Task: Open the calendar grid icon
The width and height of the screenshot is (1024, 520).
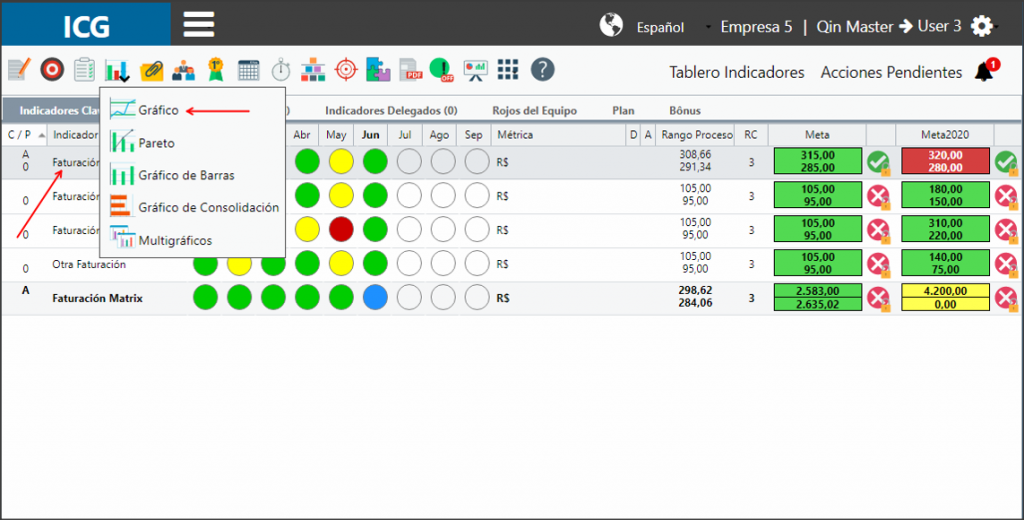Action: (248, 70)
